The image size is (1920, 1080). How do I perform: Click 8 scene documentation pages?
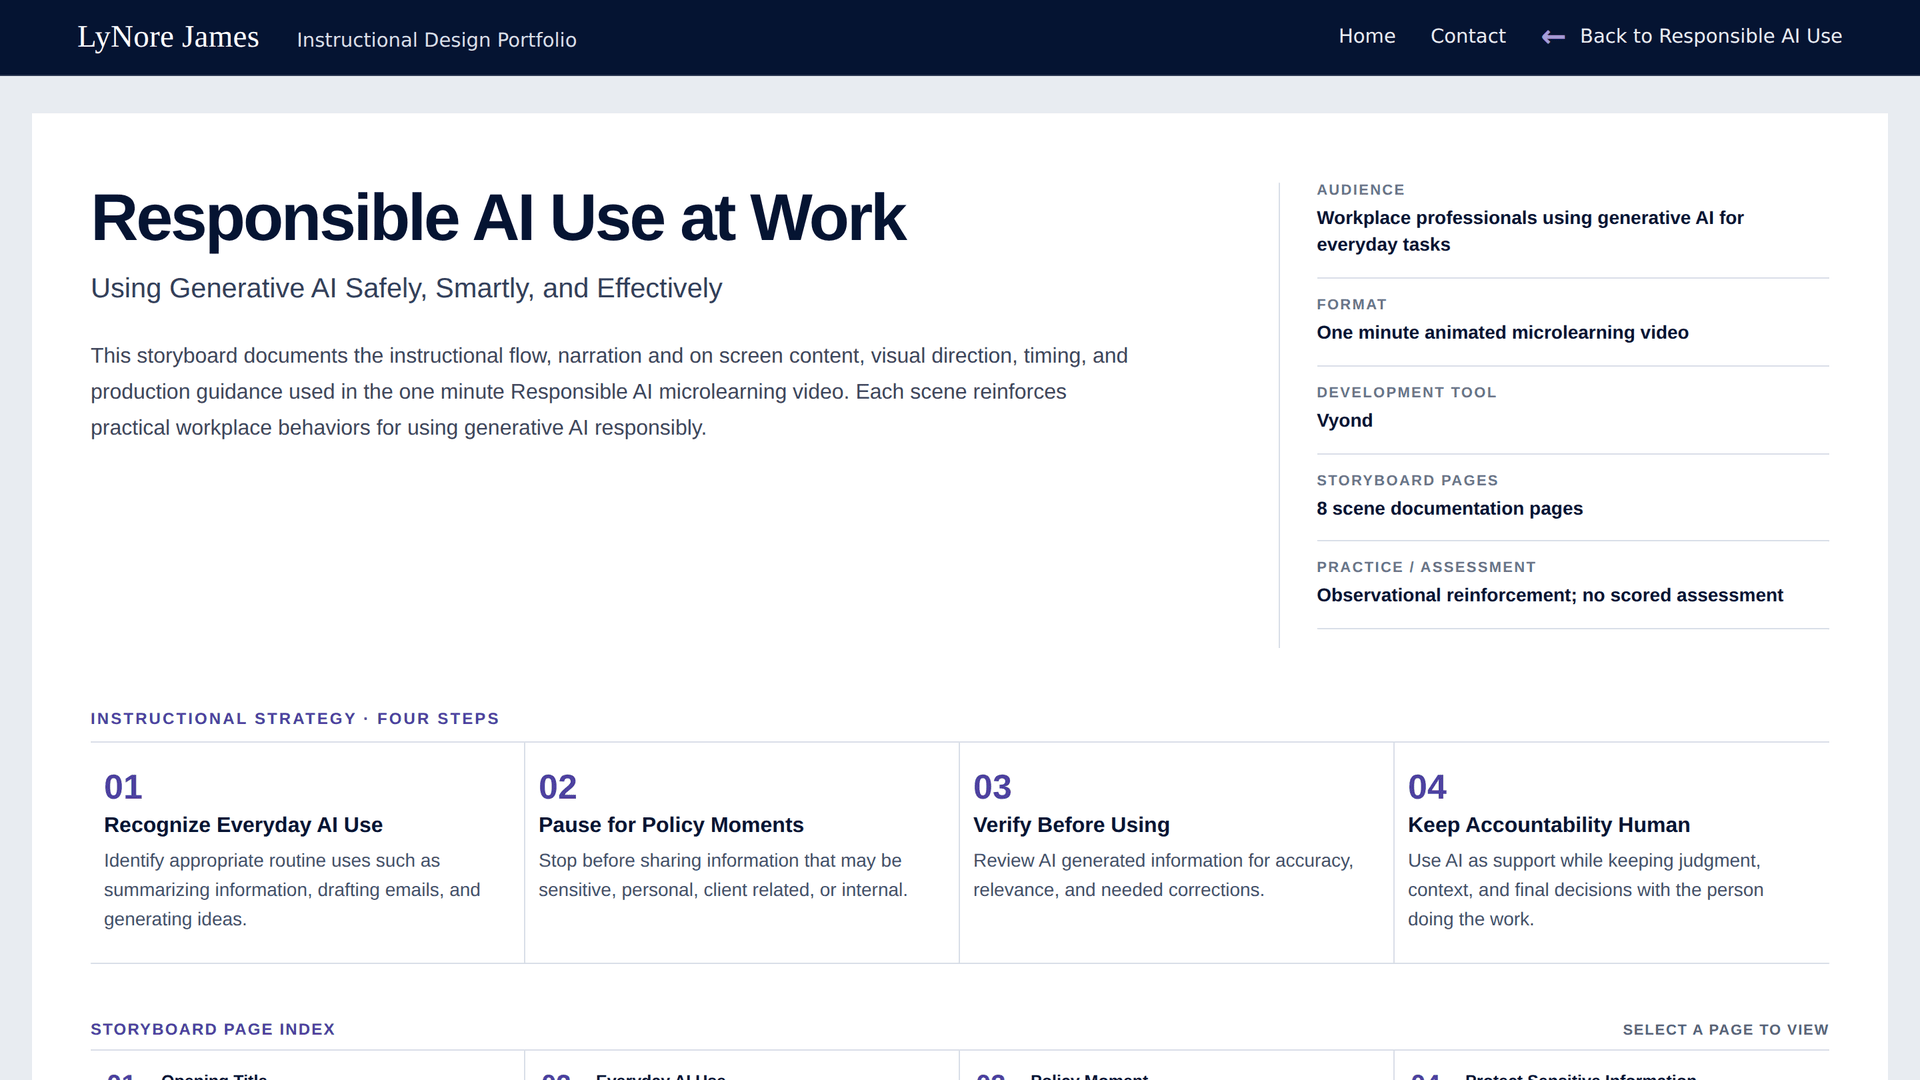[1449, 509]
